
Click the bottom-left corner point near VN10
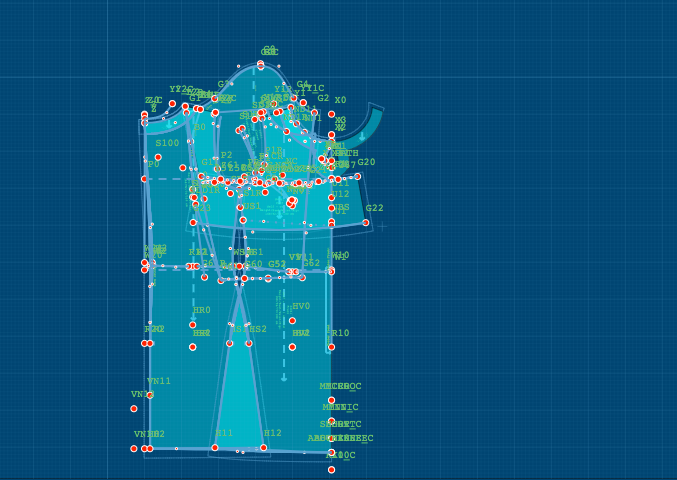(x=134, y=448)
